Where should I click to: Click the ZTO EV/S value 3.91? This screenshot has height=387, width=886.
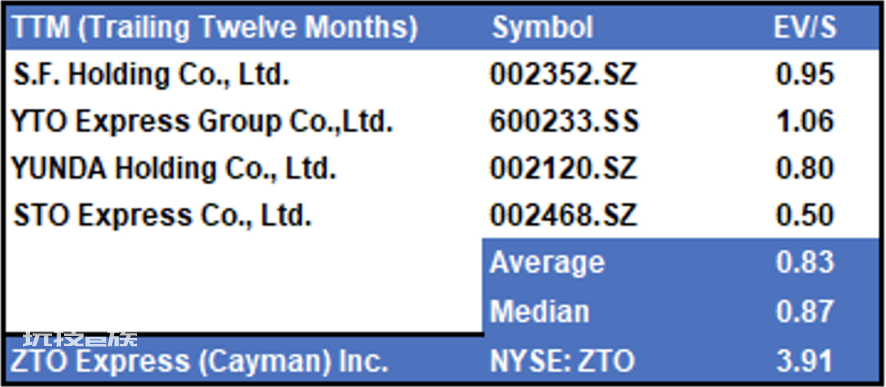[x=805, y=362]
